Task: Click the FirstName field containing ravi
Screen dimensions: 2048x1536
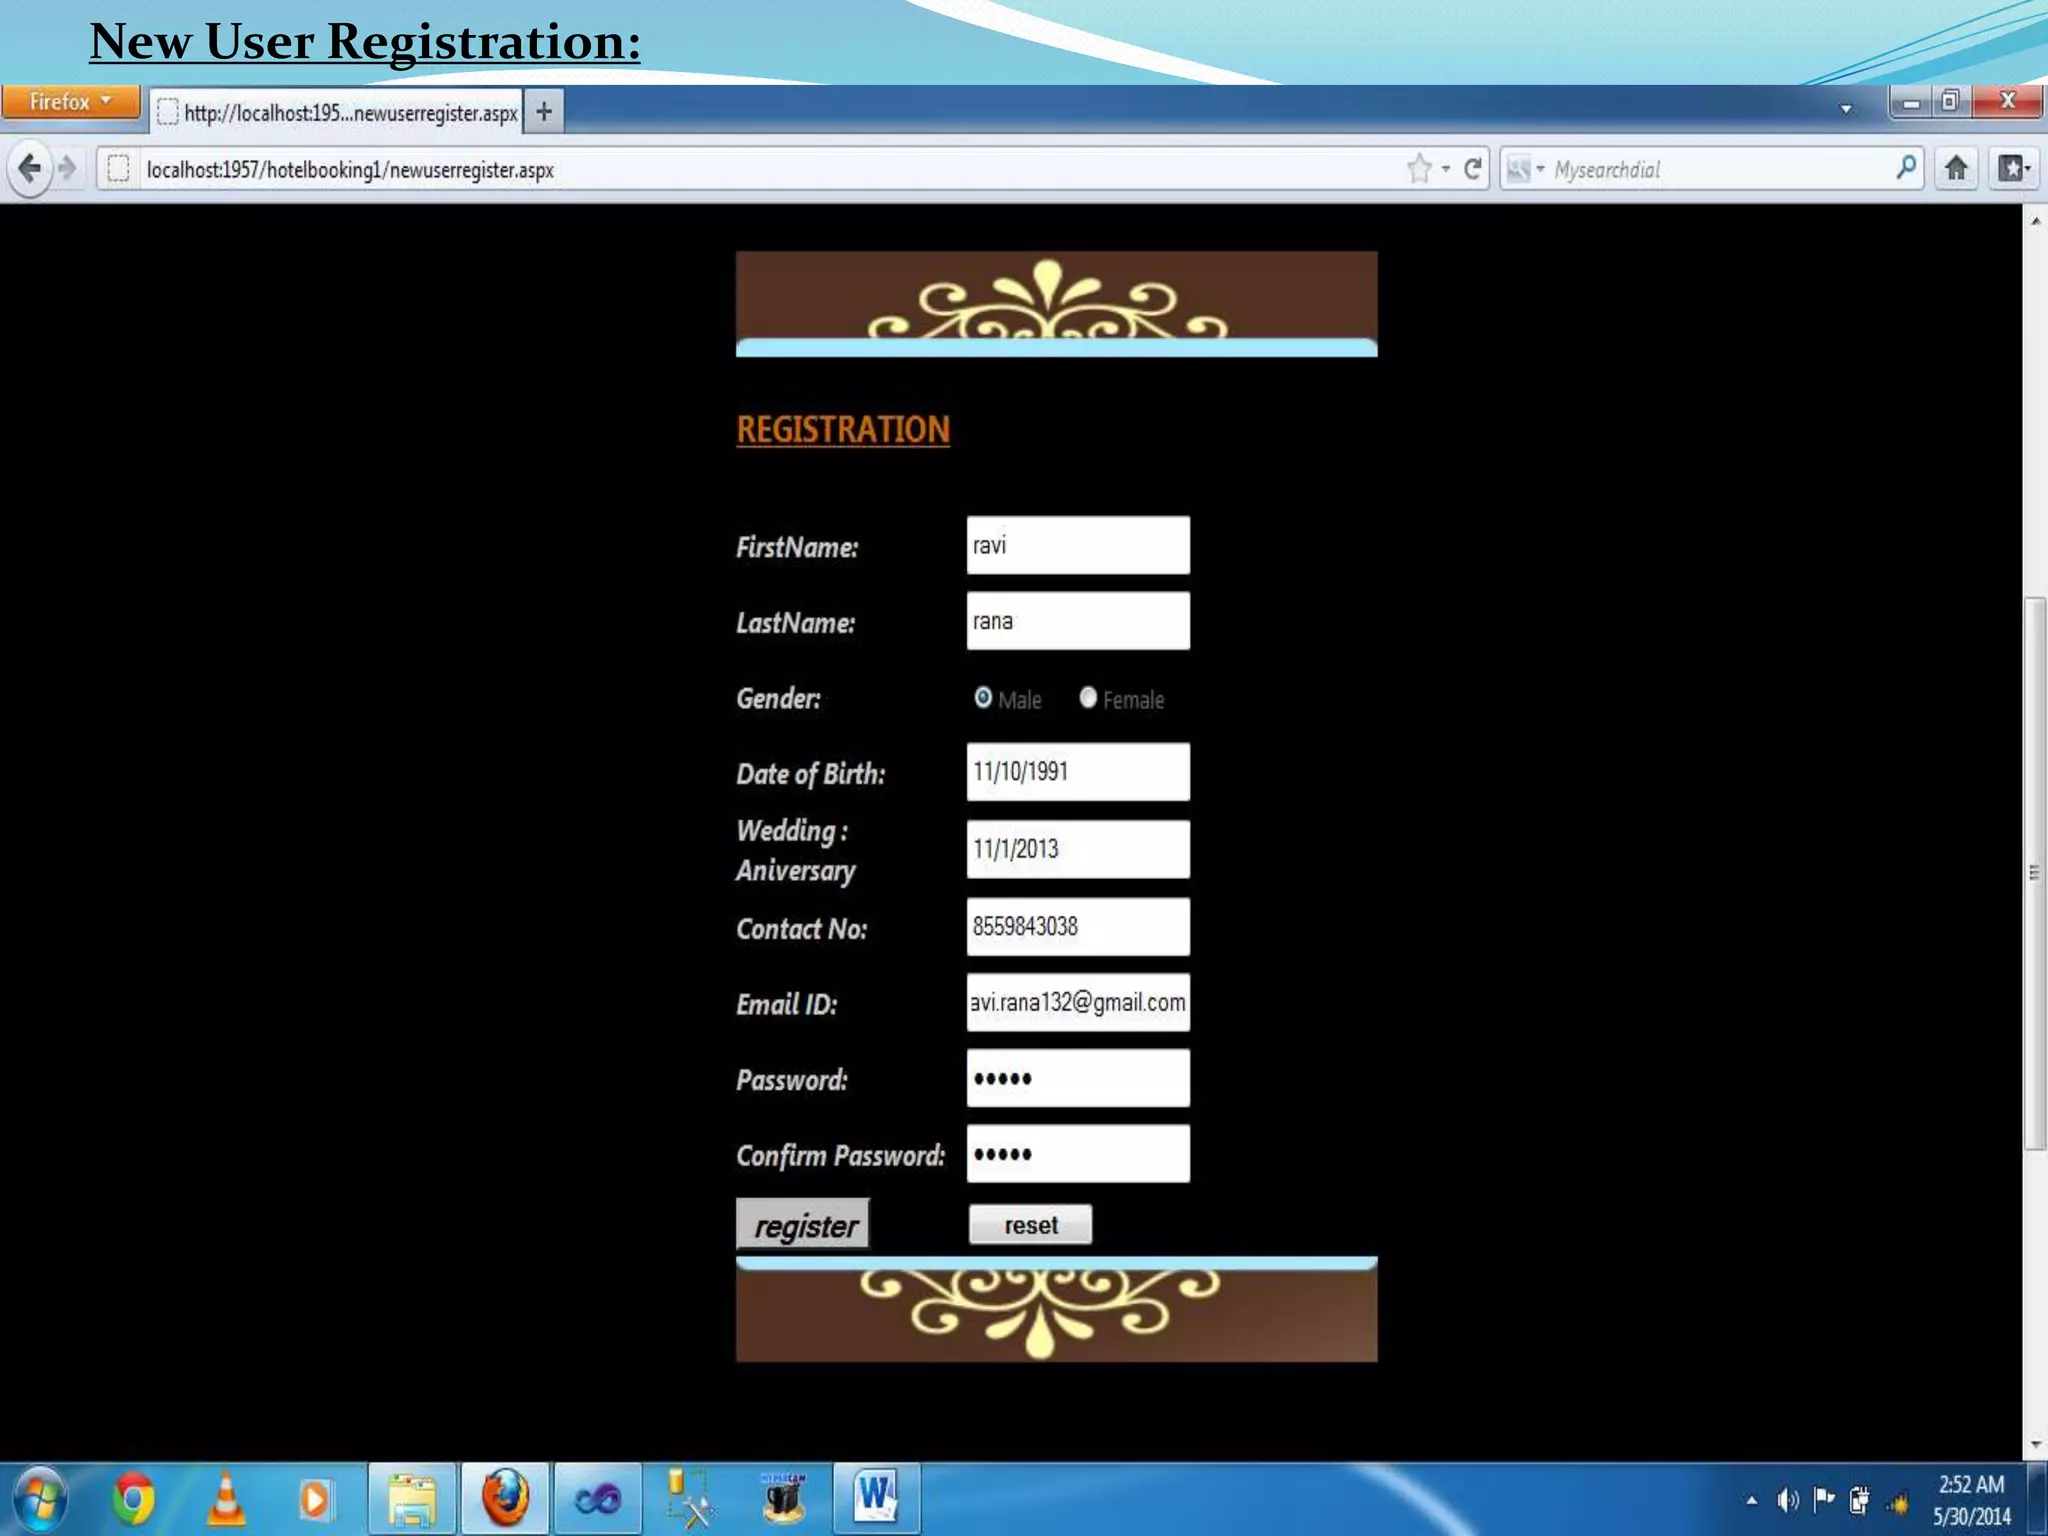Action: tap(1078, 545)
